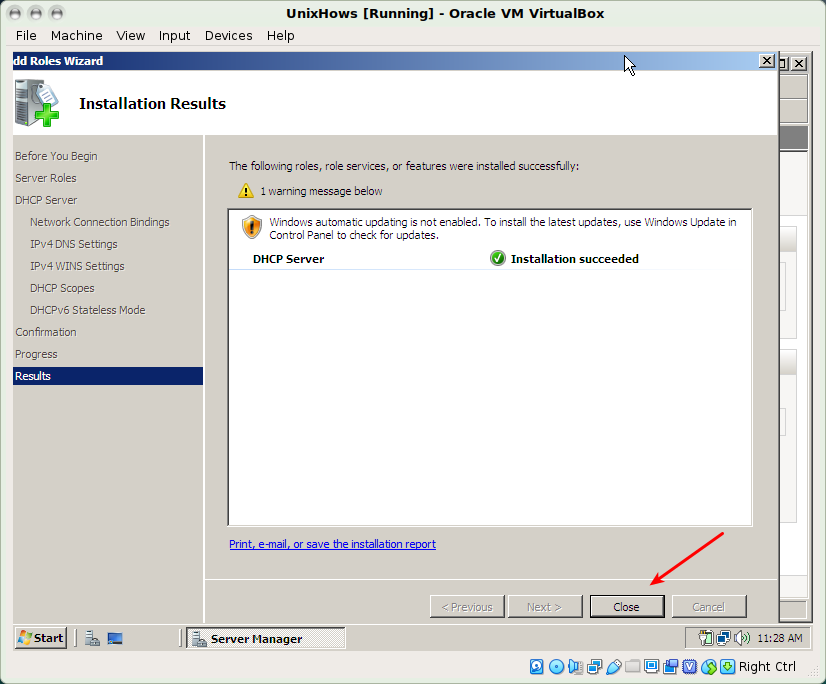Select the Progress step

tap(36, 354)
